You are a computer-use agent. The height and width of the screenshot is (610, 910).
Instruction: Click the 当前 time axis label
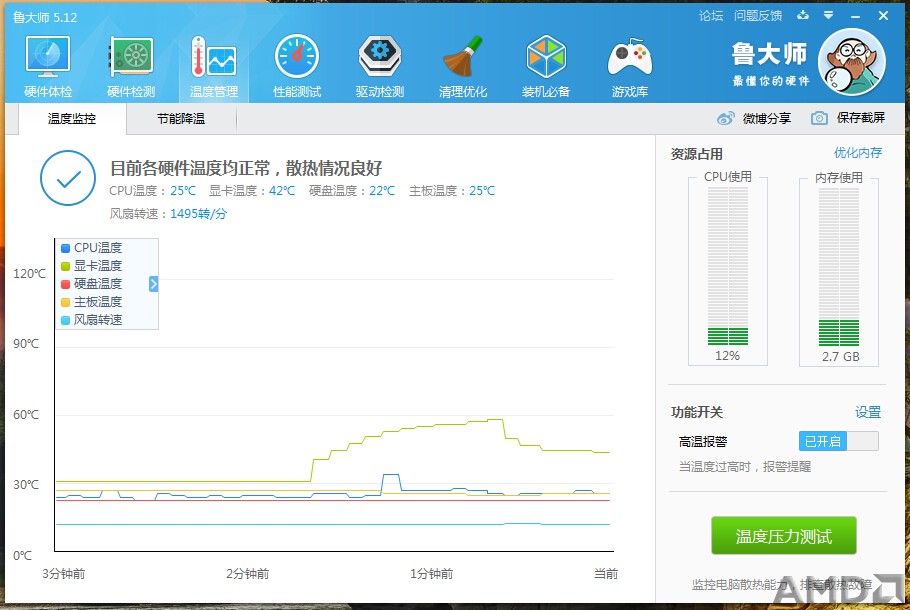pos(606,573)
